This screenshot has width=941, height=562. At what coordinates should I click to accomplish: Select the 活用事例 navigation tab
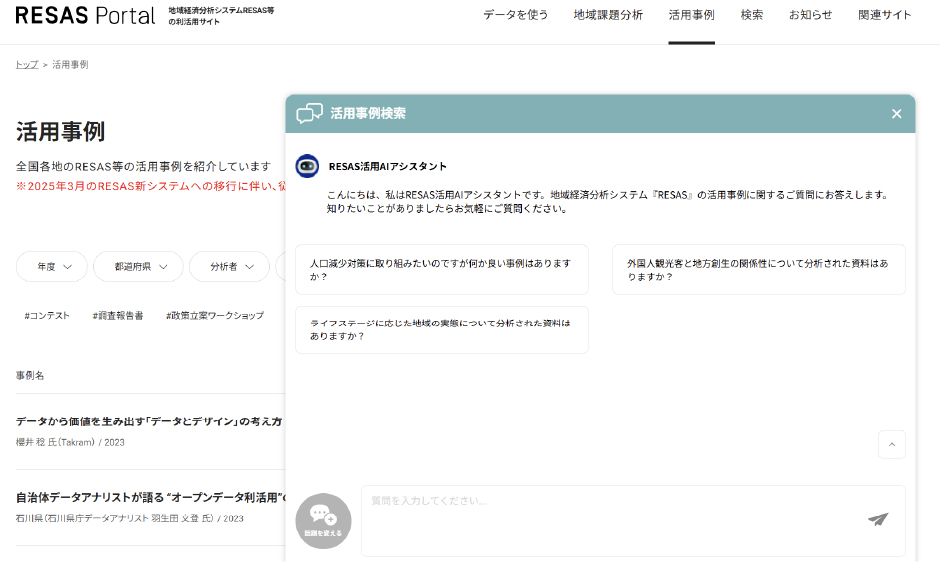pyautogui.click(x=691, y=15)
